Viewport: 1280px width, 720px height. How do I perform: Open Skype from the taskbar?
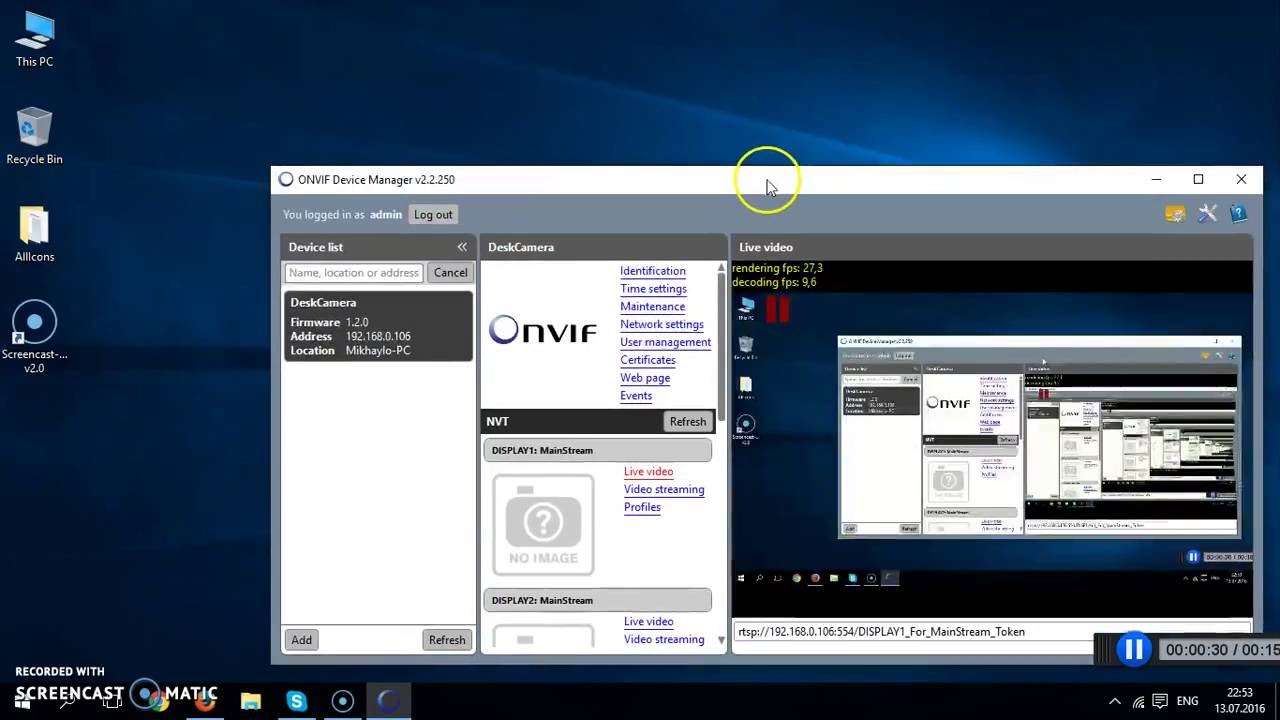tap(297, 701)
